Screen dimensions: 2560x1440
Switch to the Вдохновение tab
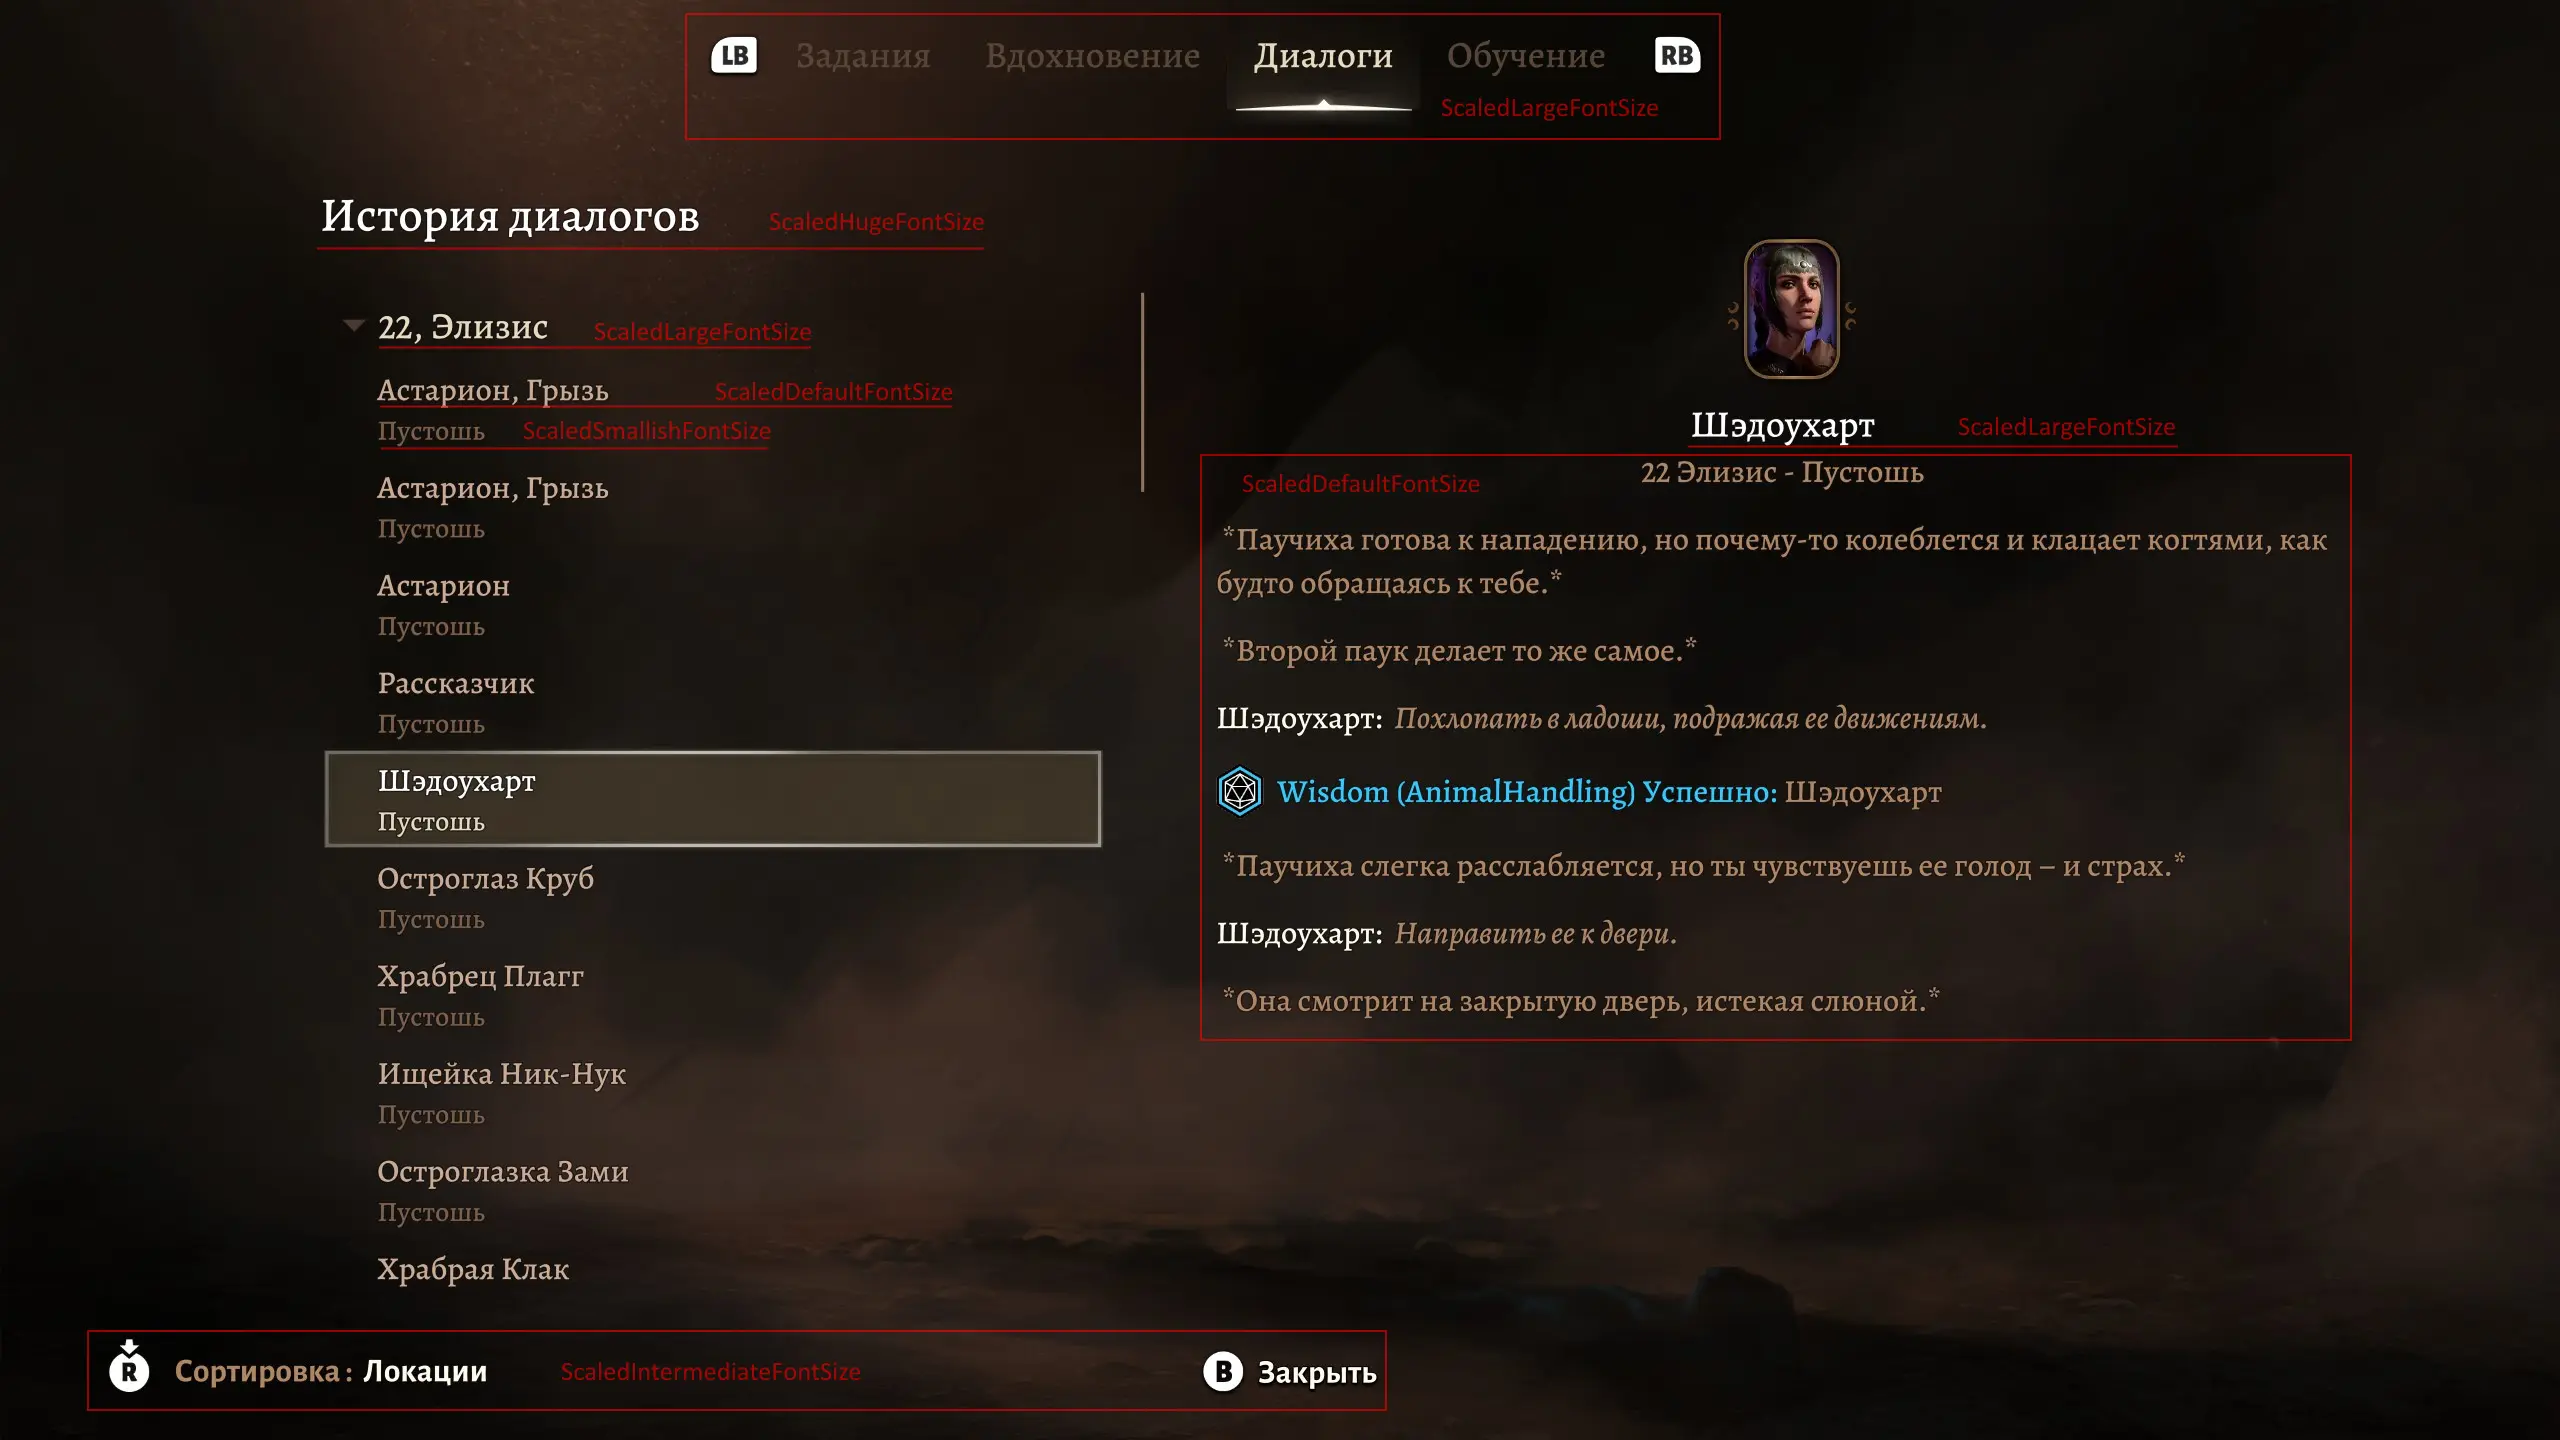pyautogui.click(x=1092, y=56)
